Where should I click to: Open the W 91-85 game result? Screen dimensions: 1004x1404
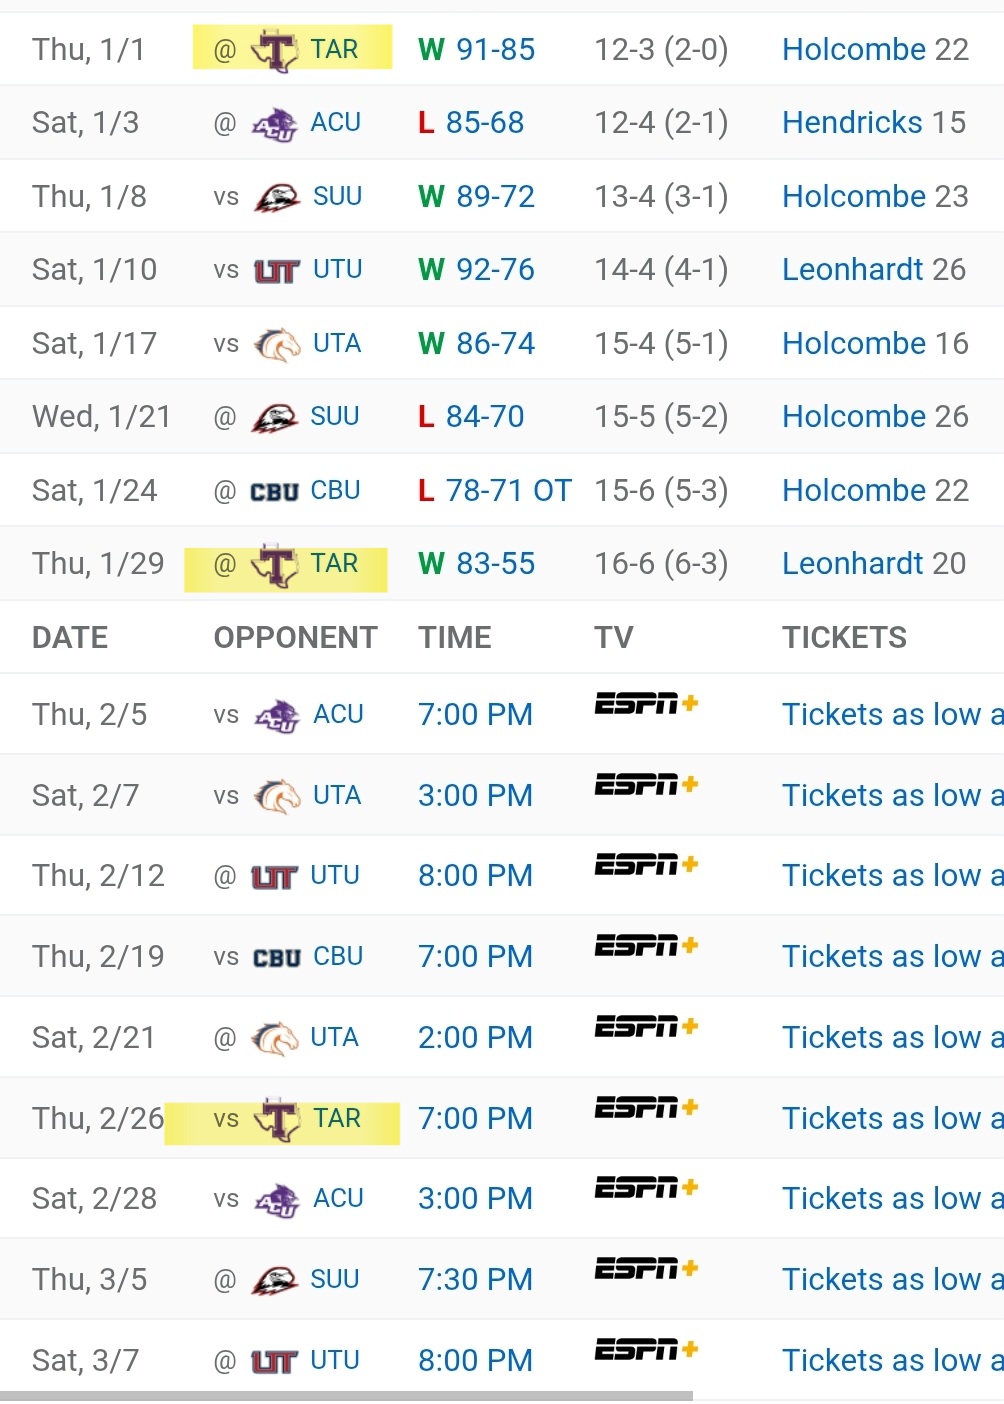[x=477, y=50]
